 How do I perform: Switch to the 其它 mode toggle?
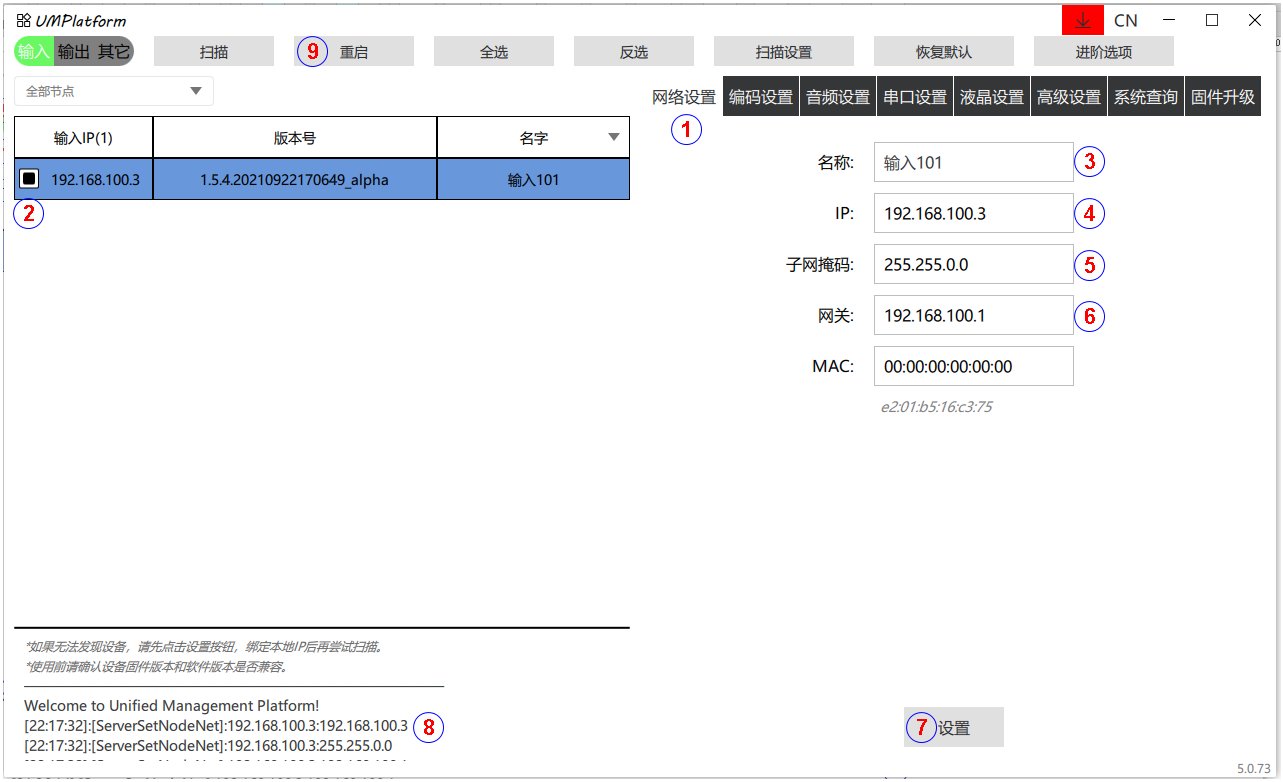tap(113, 51)
